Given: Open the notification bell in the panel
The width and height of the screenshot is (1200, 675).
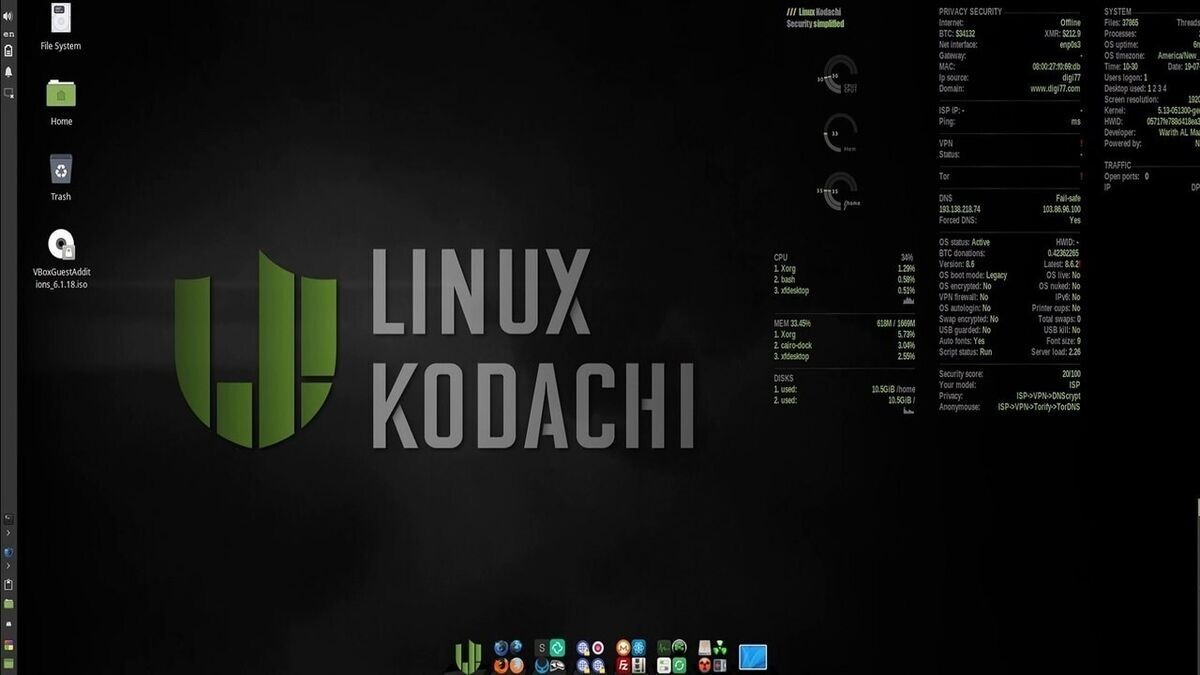Looking at the screenshot, I should [x=8, y=72].
